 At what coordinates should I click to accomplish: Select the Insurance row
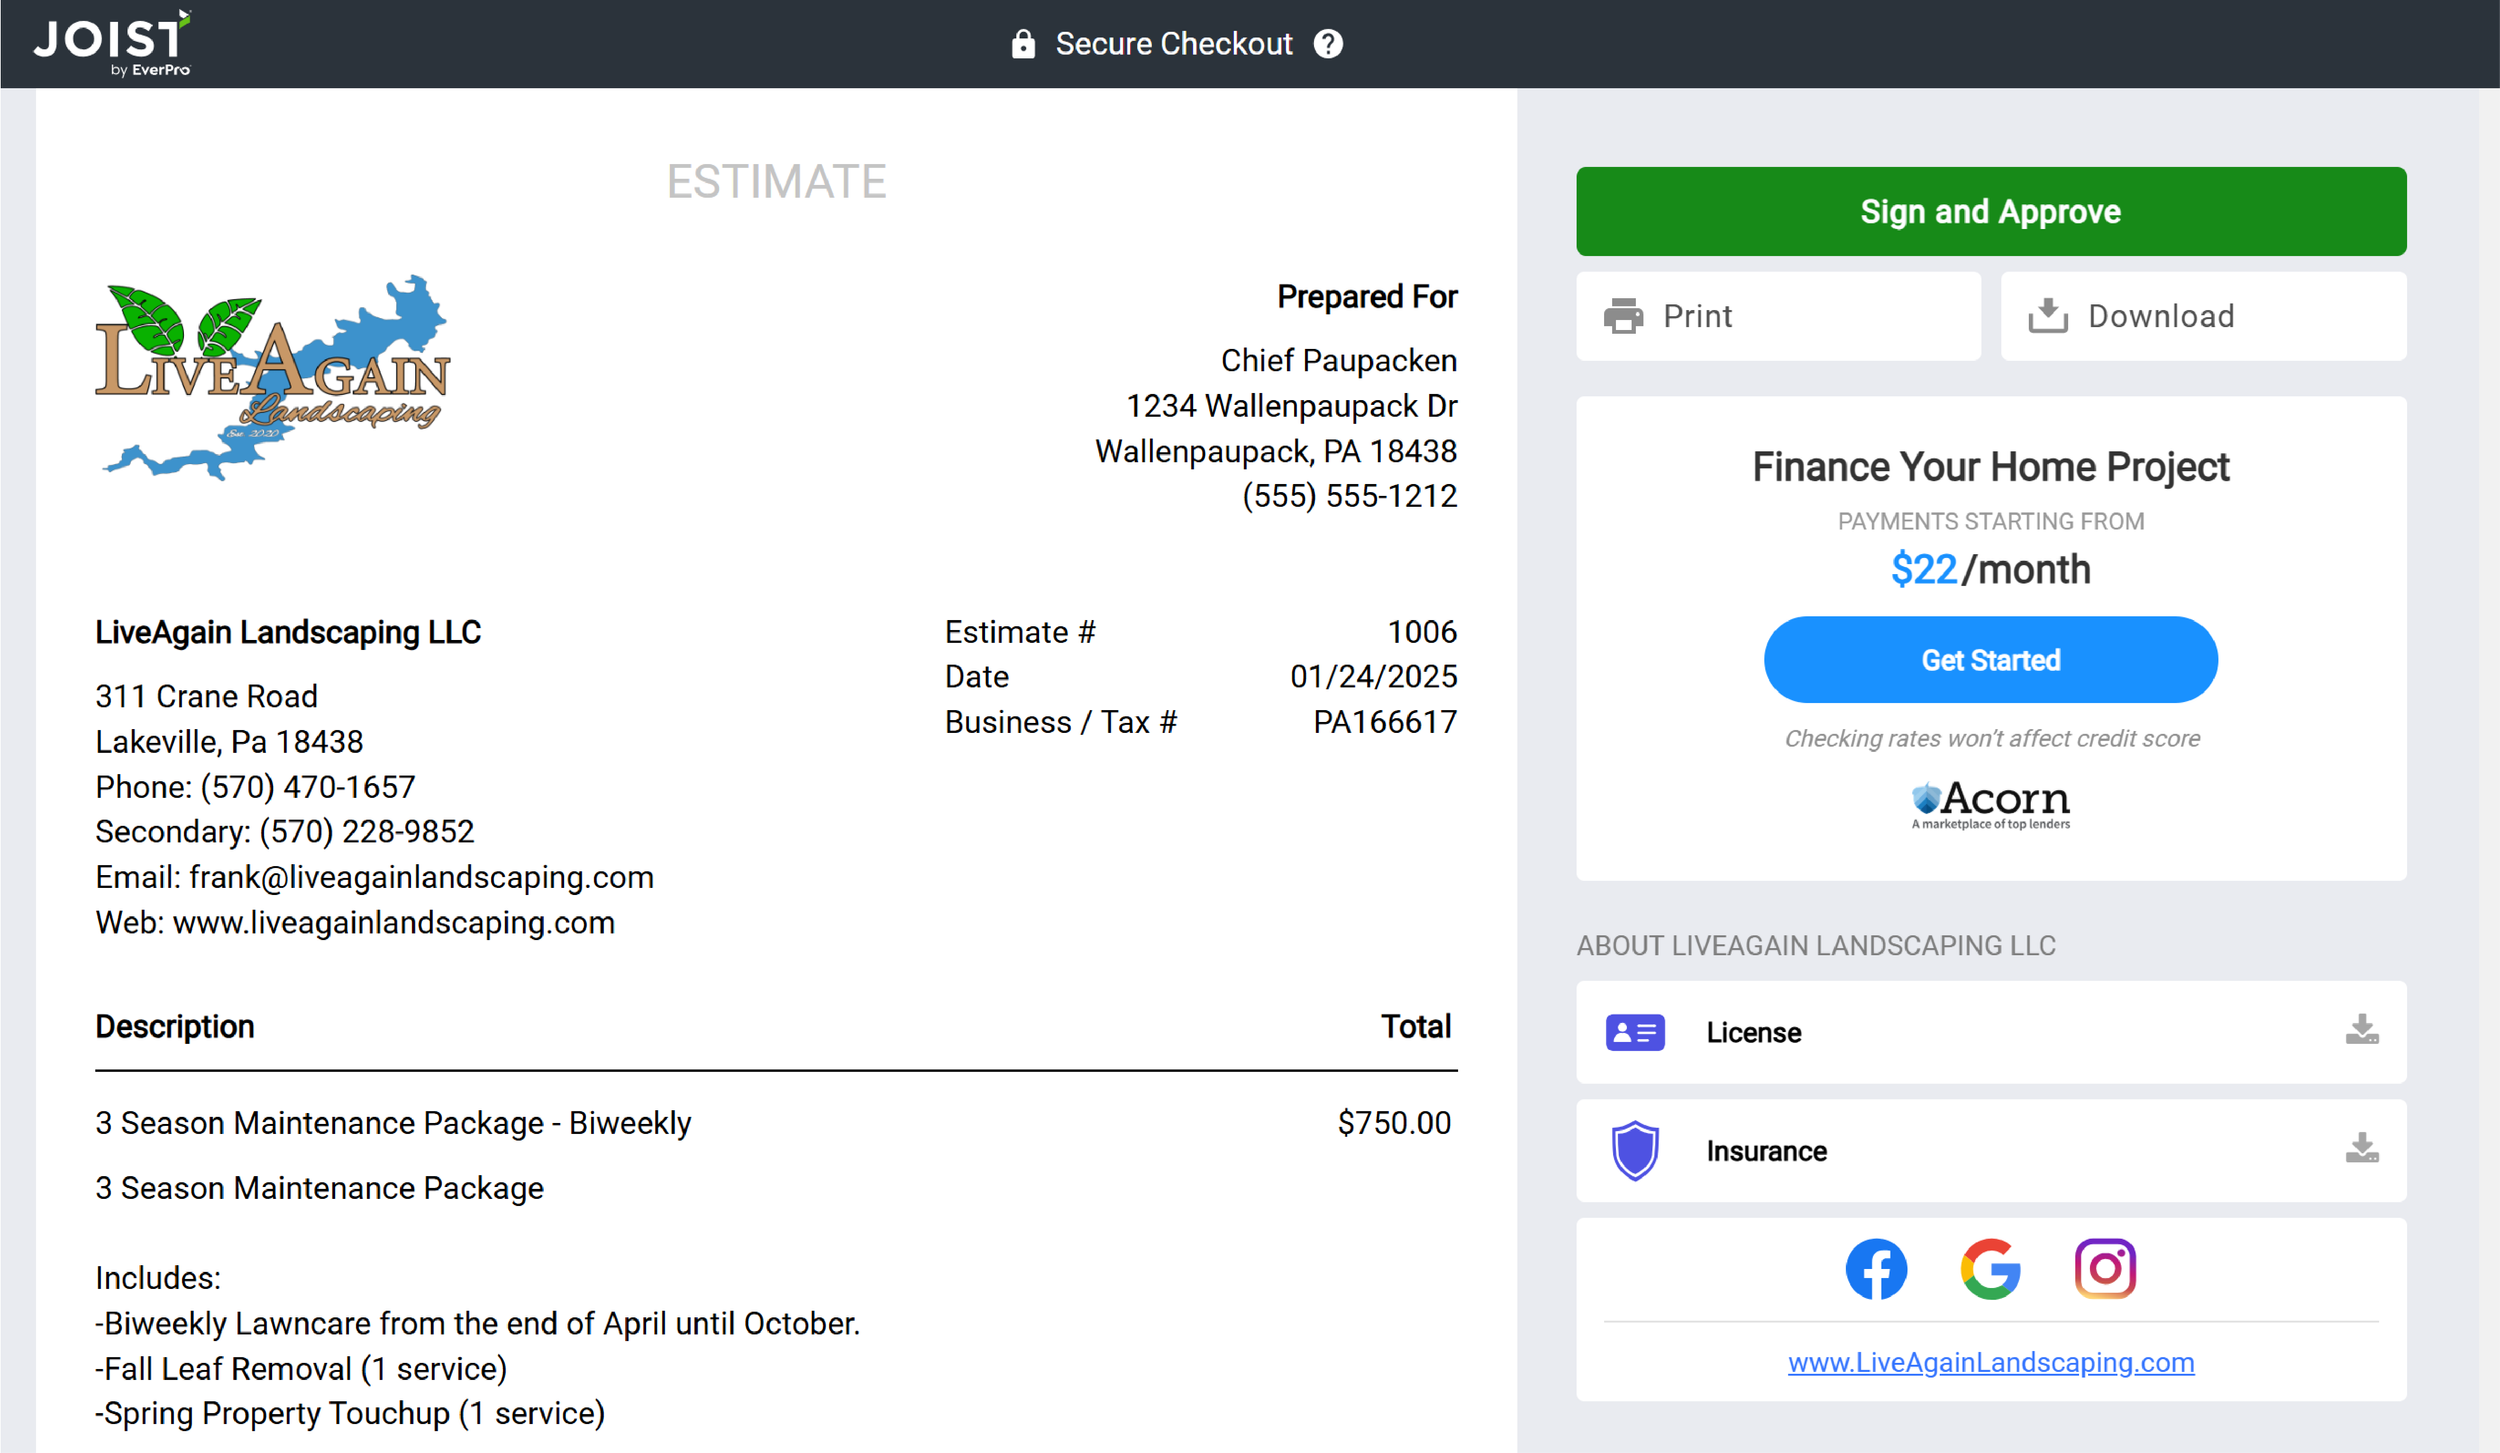(1990, 1150)
